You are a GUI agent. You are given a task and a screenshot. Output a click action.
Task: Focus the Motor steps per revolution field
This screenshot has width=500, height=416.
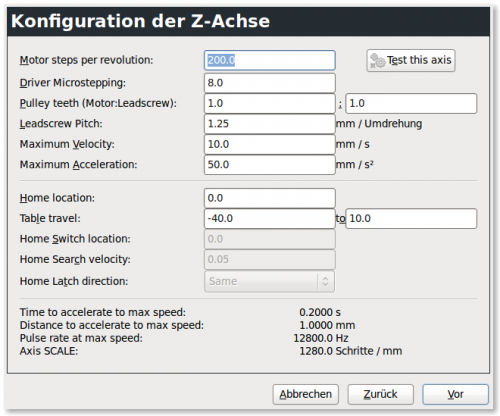pyautogui.click(x=270, y=60)
